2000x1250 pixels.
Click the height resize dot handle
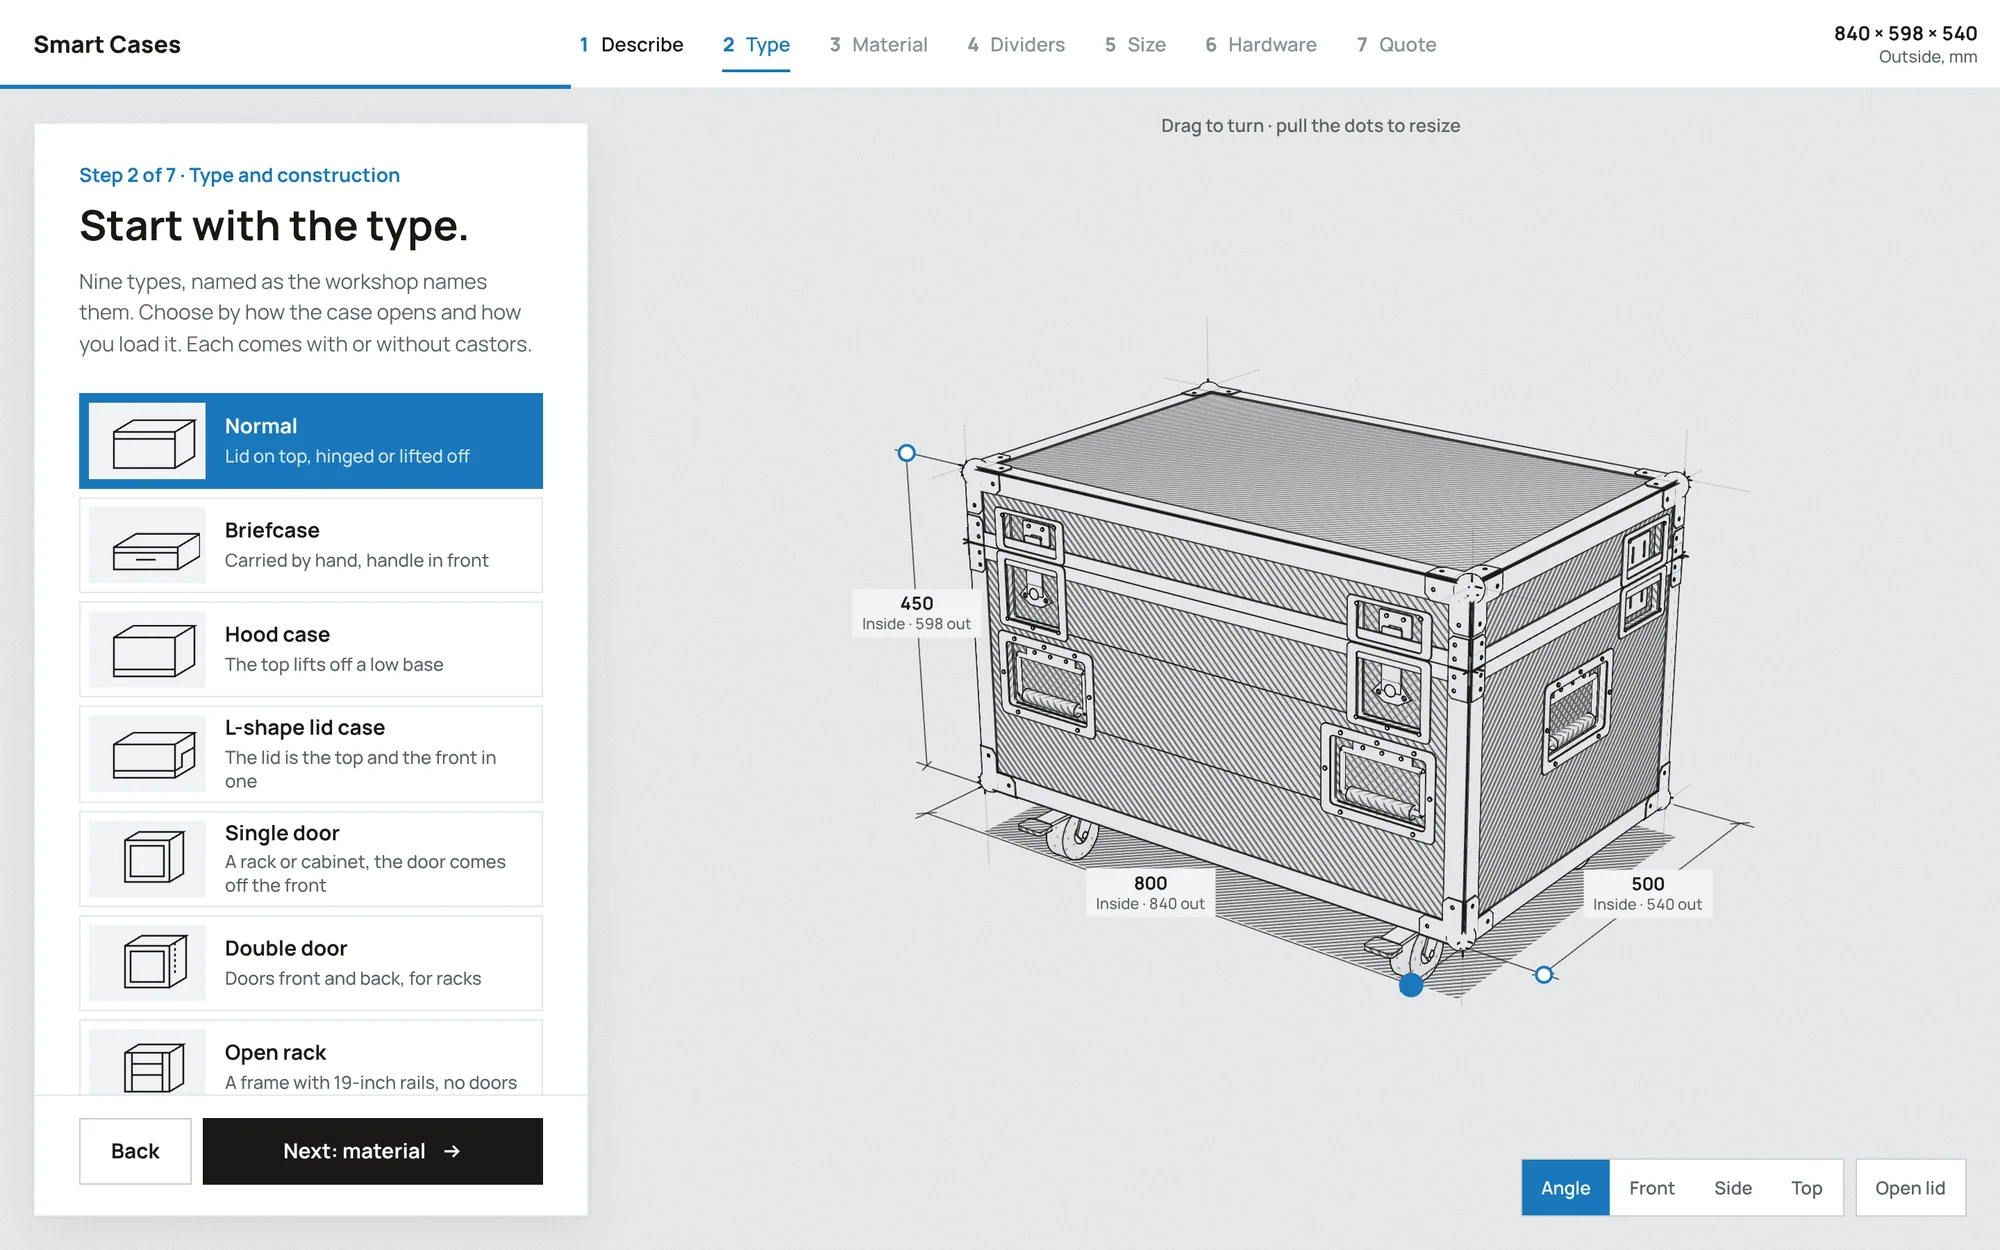[x=907, y=453]
